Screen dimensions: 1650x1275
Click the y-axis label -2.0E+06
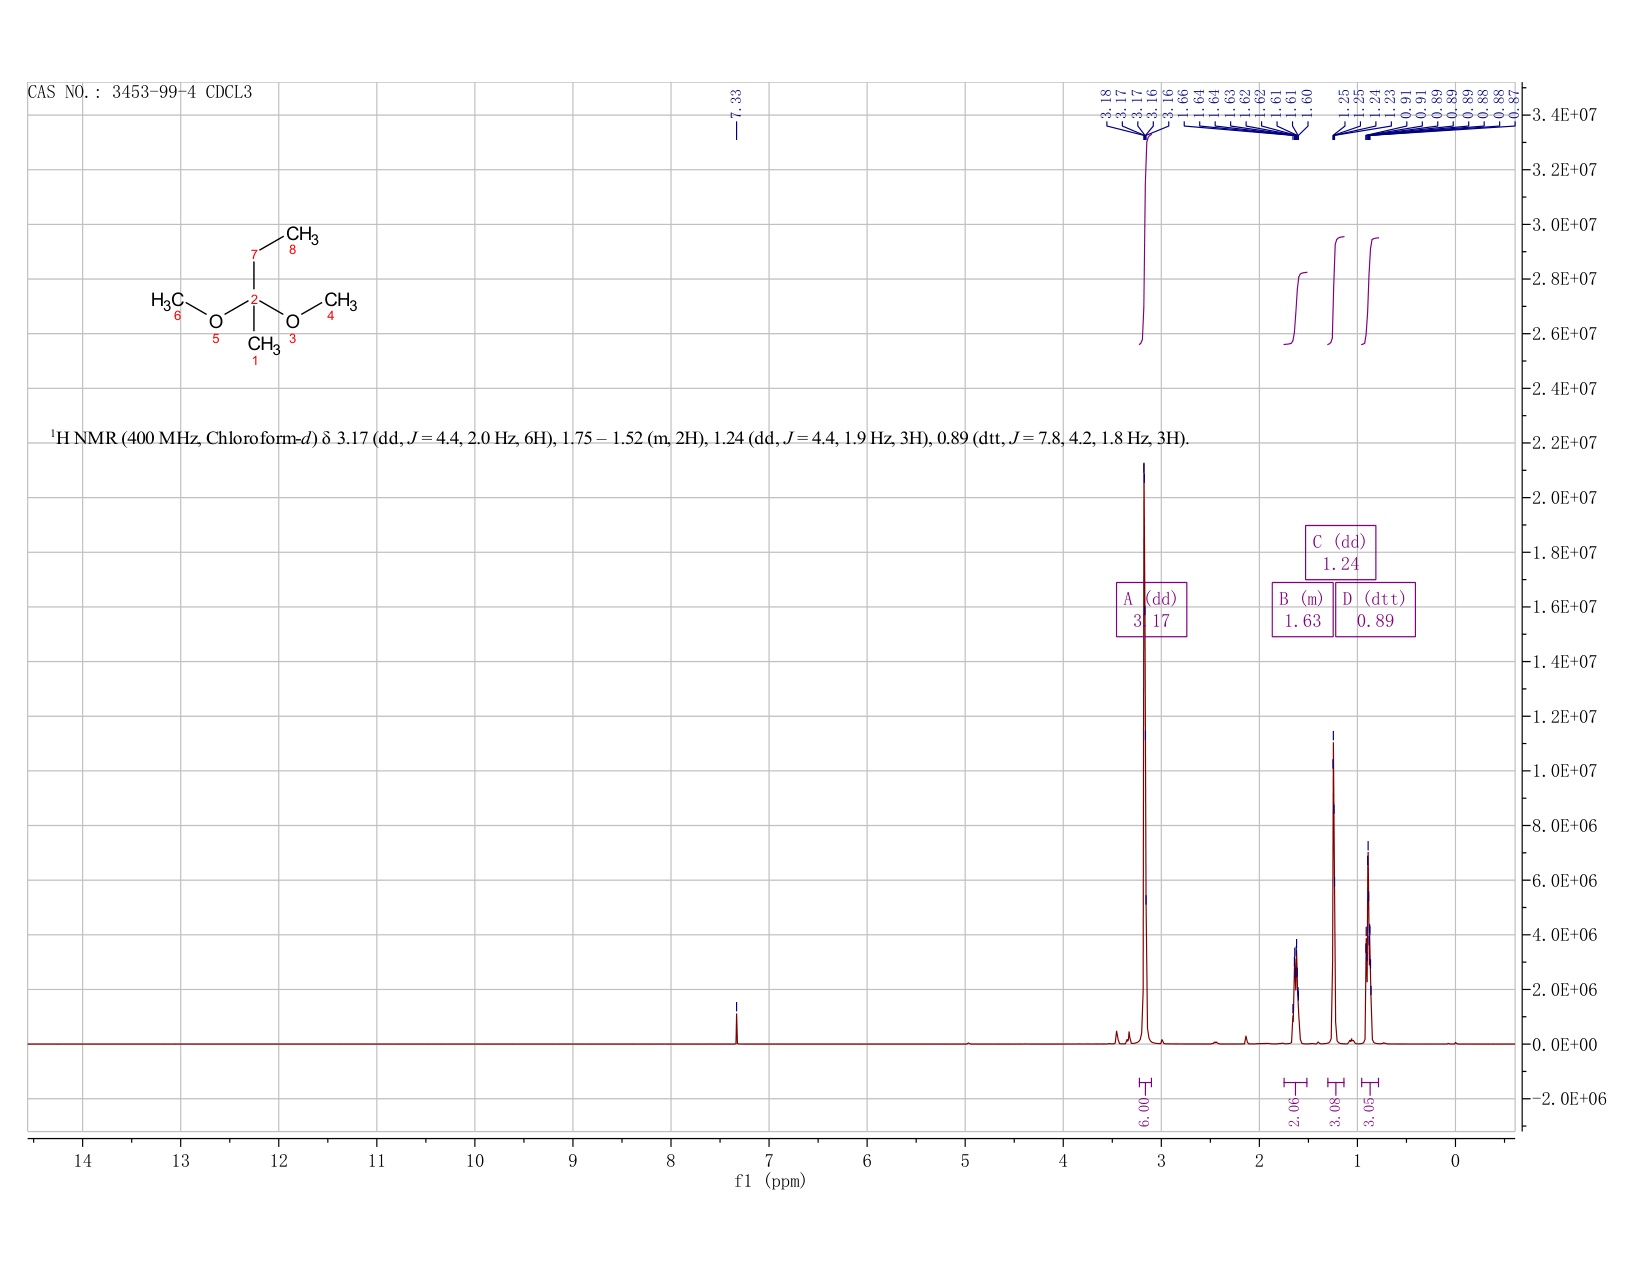(x=1568, y=1099)
